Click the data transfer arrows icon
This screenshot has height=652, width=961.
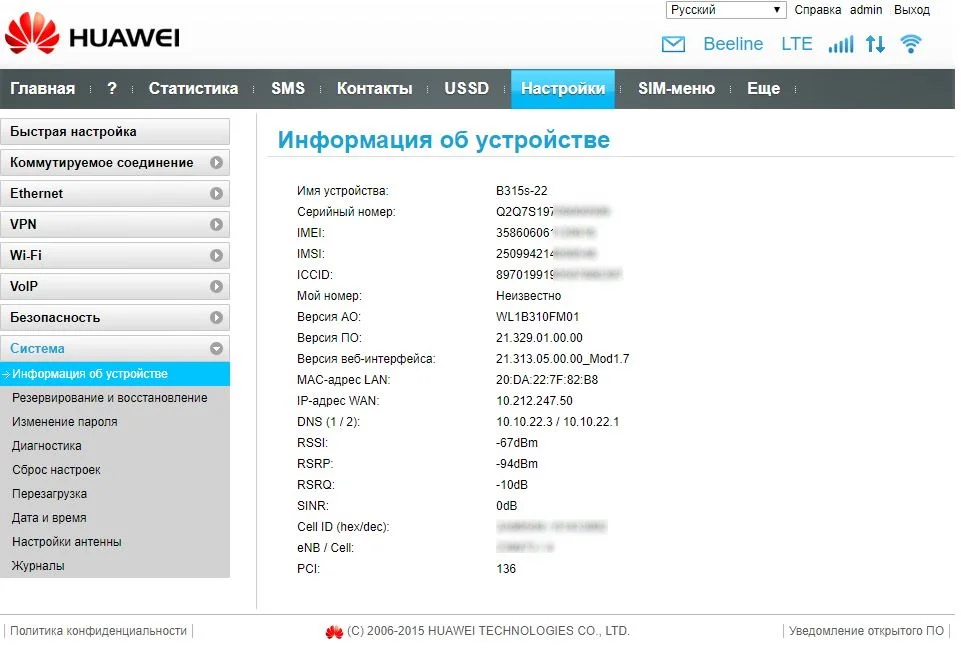point(875,44)
